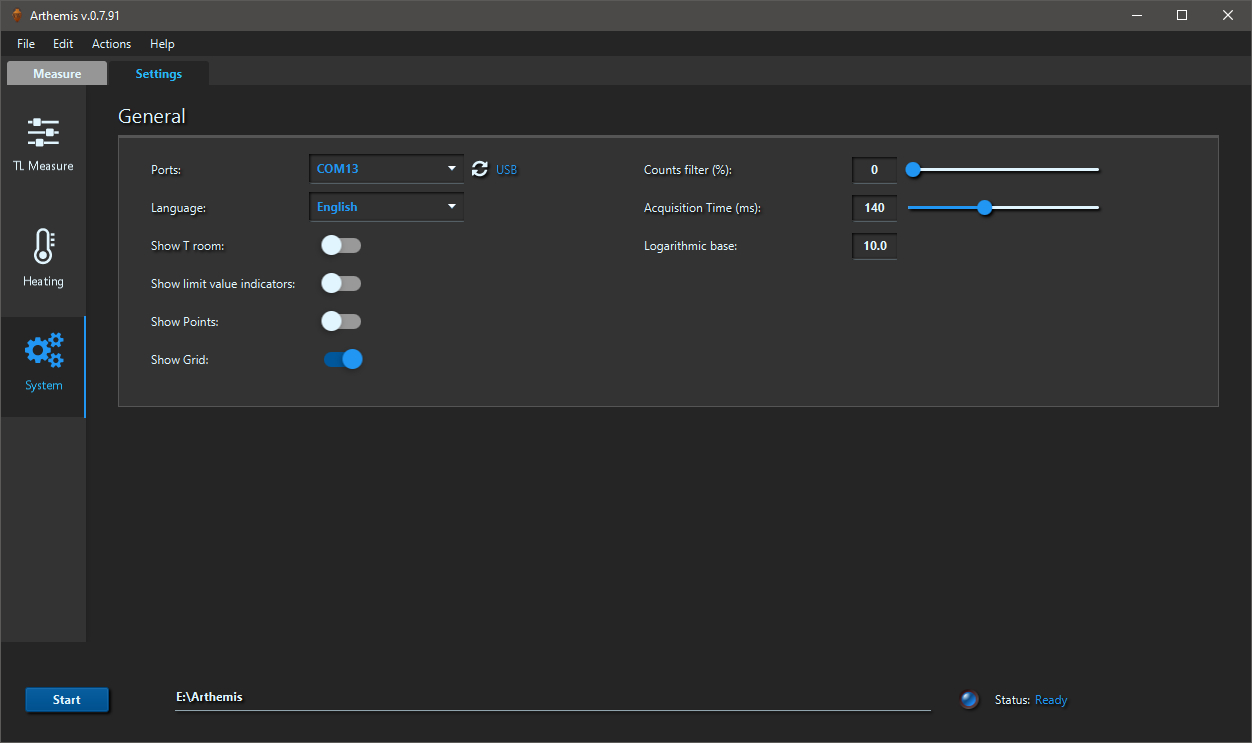The image size is (1252, 743).
Task: Open the Help menu
Action: (x=162, y=44)
